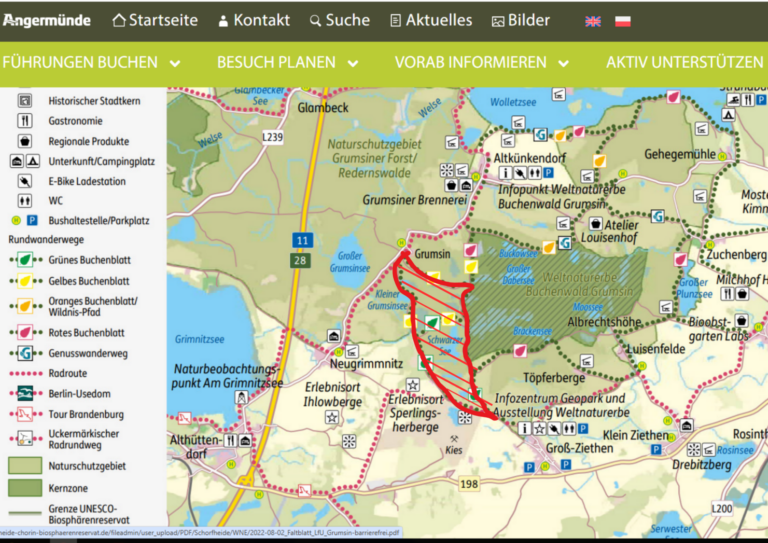
Task: Expand the Führungen buchen chevron
Action: coord(175,63)
